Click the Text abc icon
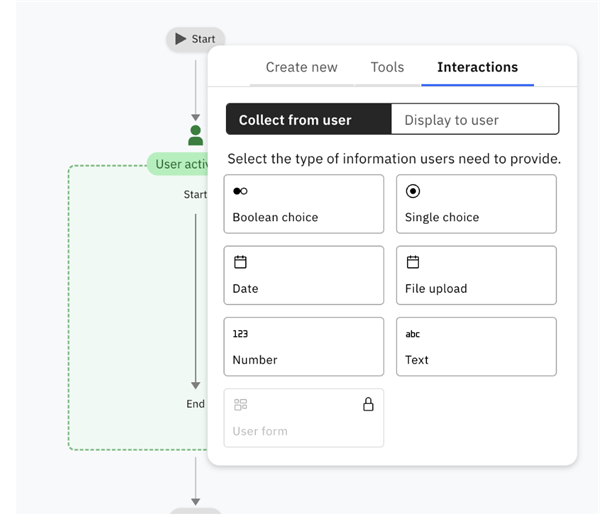The height and width of the screenshot is (527, 600). [x=413, y=334]
